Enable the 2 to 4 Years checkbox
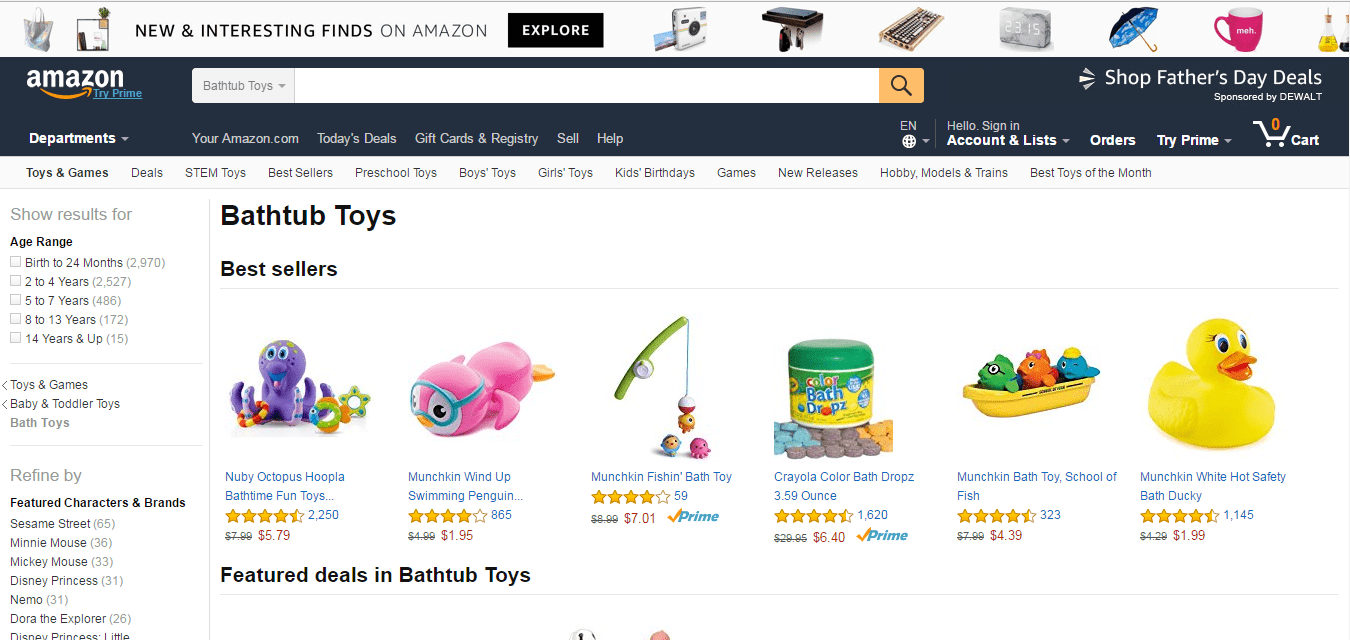The width and height of the screenshot is (1350, 640). click(15, 281)
